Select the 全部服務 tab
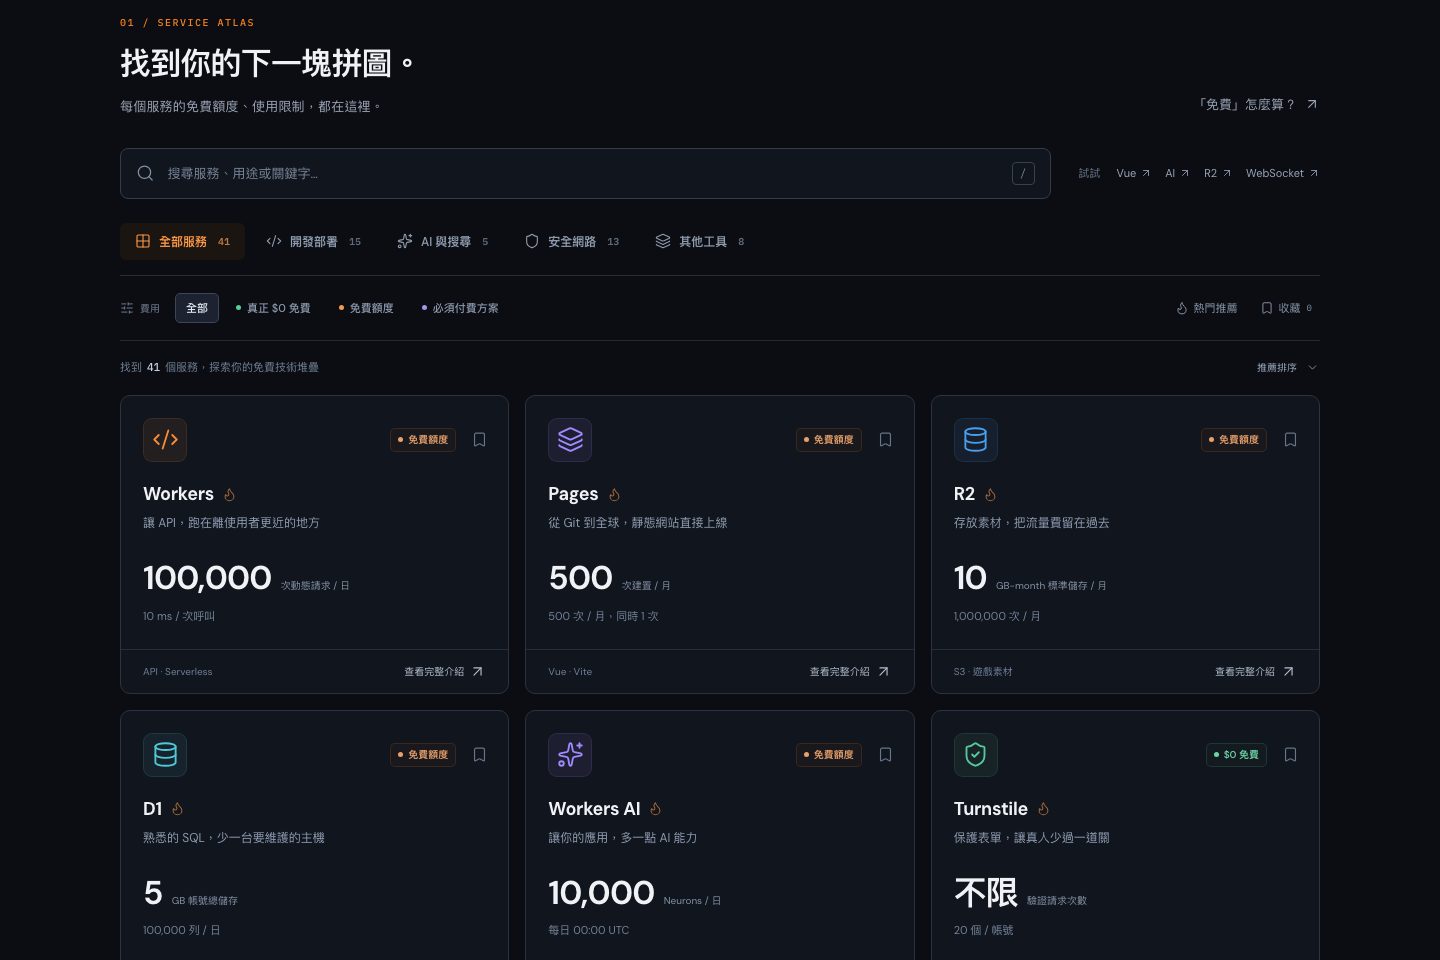The height and width of the screenshot is (960, 1440). [x=182, y=241]
